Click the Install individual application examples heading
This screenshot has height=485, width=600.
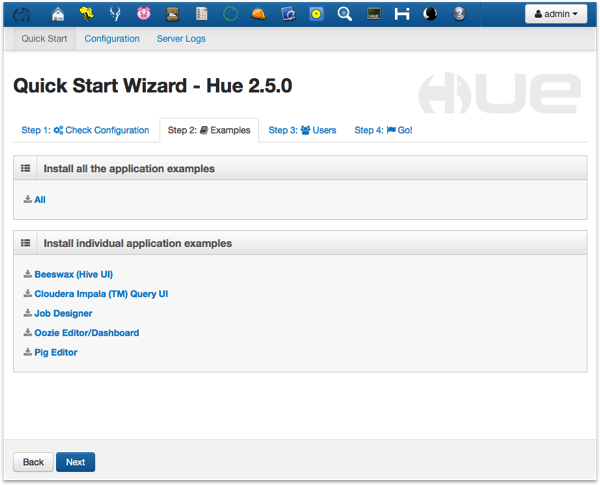click(x=138, y=243)
